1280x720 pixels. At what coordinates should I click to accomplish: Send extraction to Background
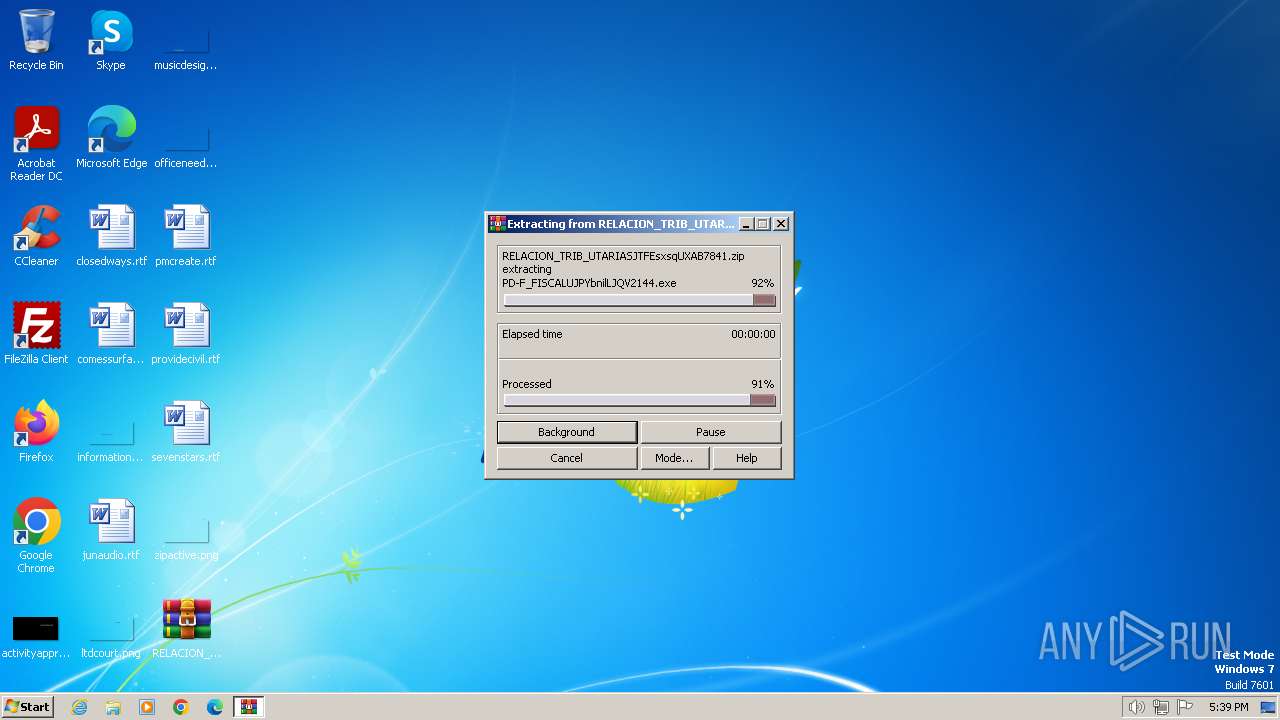point(566,432)
